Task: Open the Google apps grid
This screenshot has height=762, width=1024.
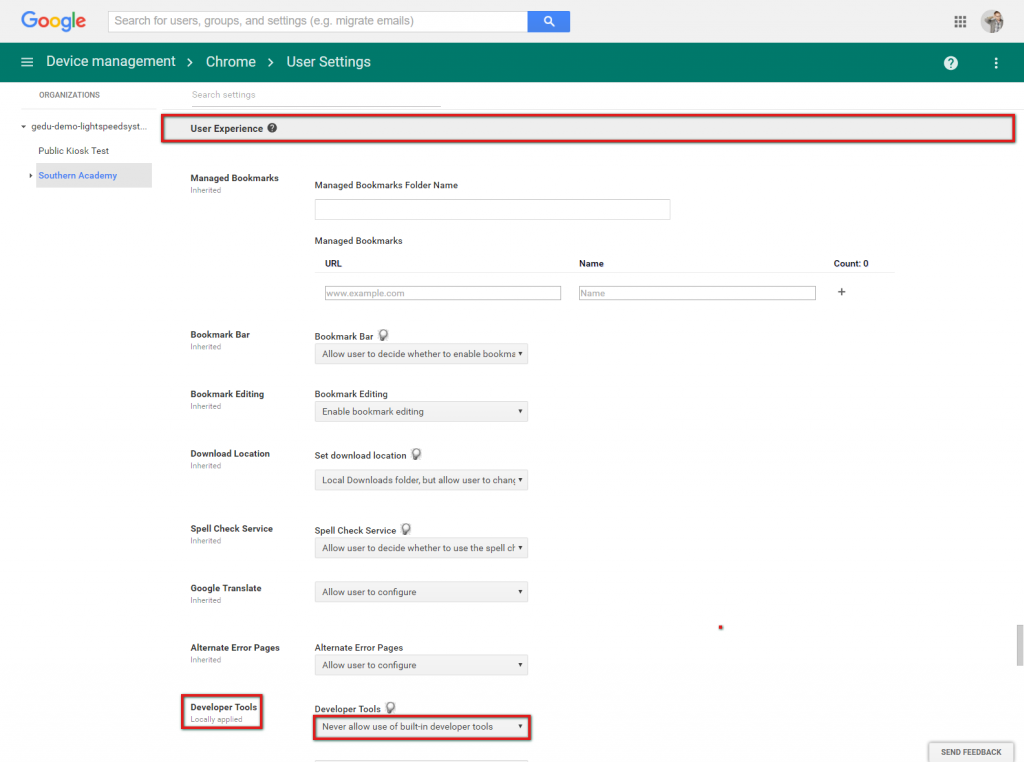Action: (960, 22)
